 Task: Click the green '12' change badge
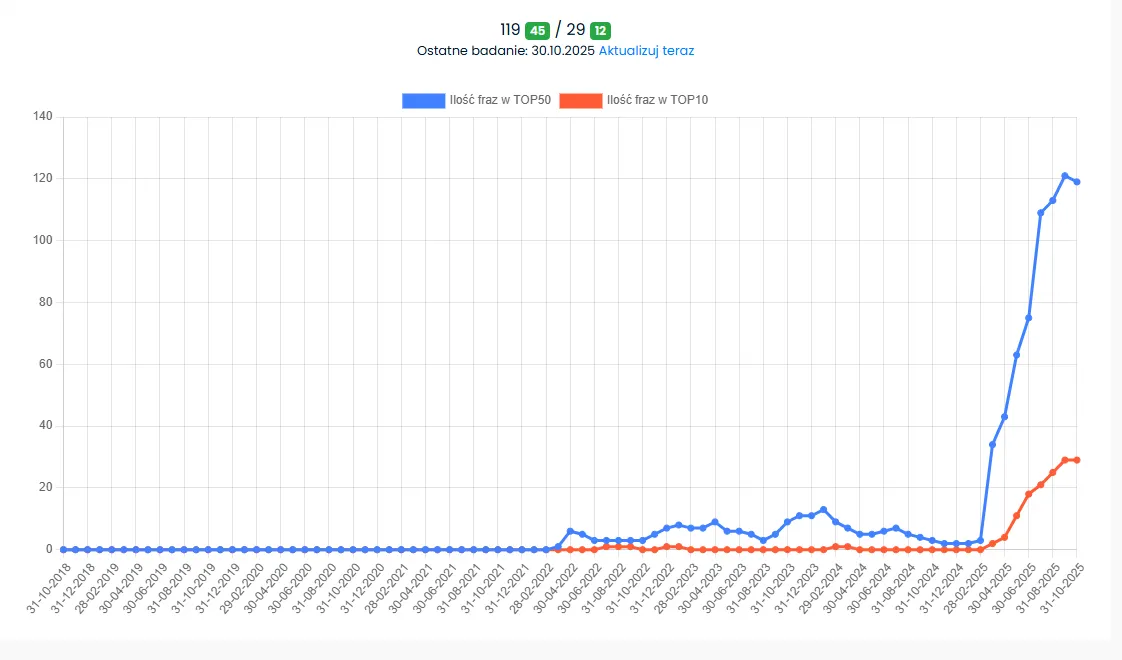point(601,30)
